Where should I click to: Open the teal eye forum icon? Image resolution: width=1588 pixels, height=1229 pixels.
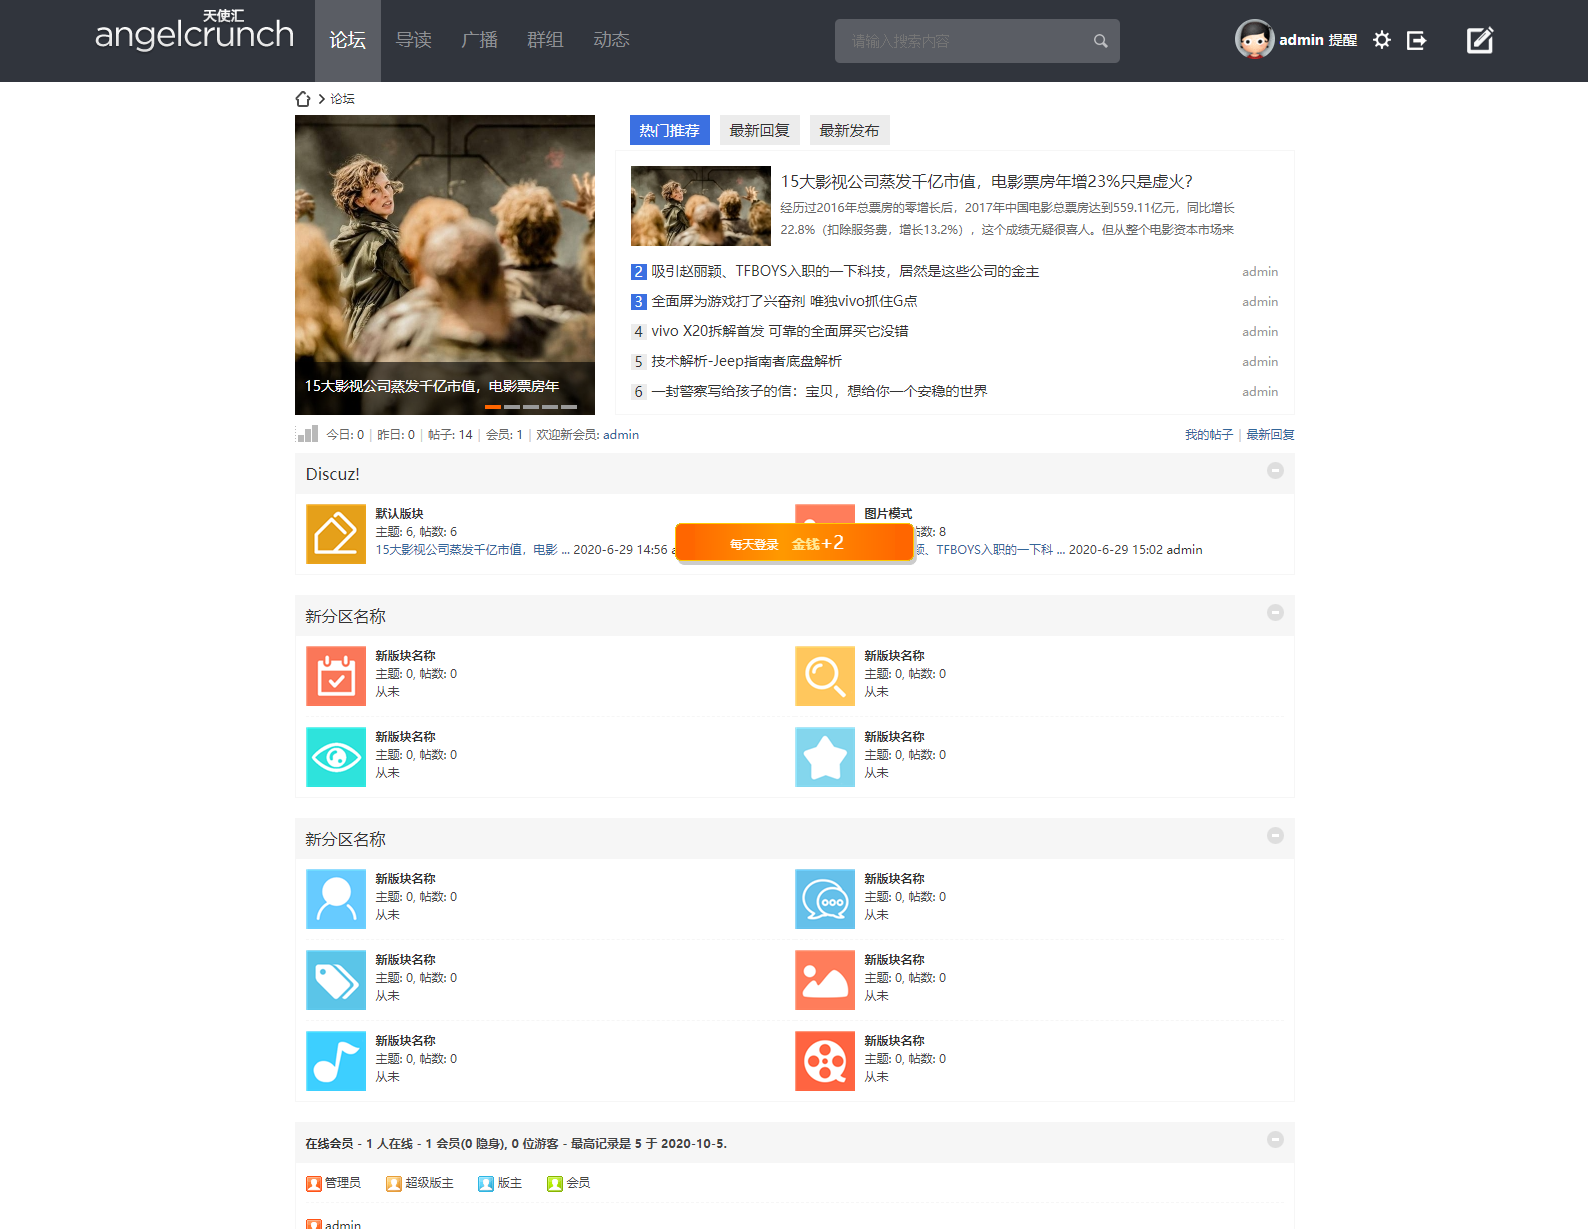pyautogui.click(x=336, y=757)
